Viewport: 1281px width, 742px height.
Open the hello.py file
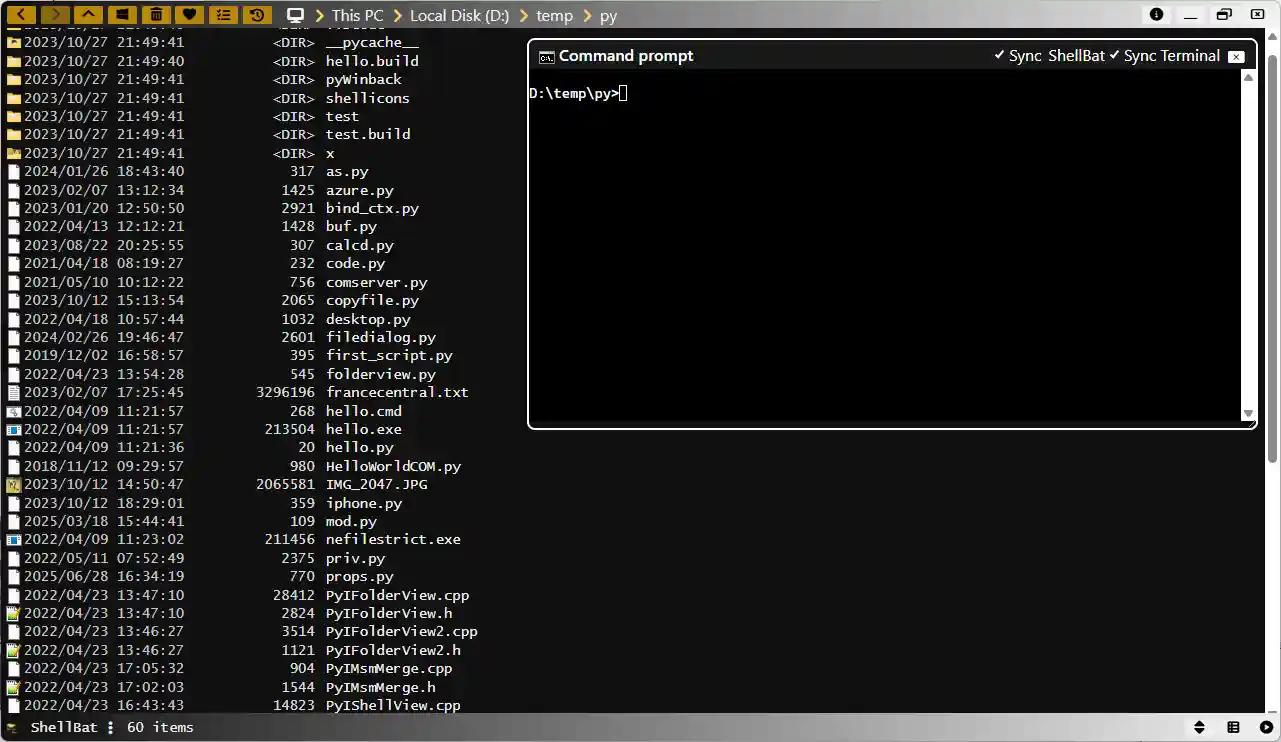359,447
